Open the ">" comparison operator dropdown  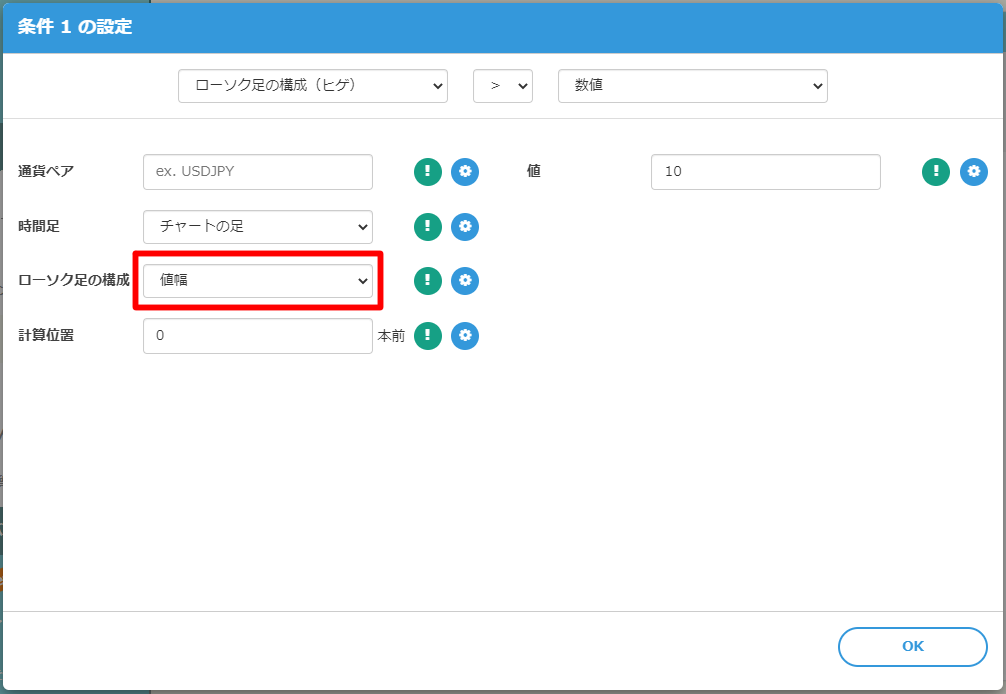pyautogui.click(x=502, y=86)
